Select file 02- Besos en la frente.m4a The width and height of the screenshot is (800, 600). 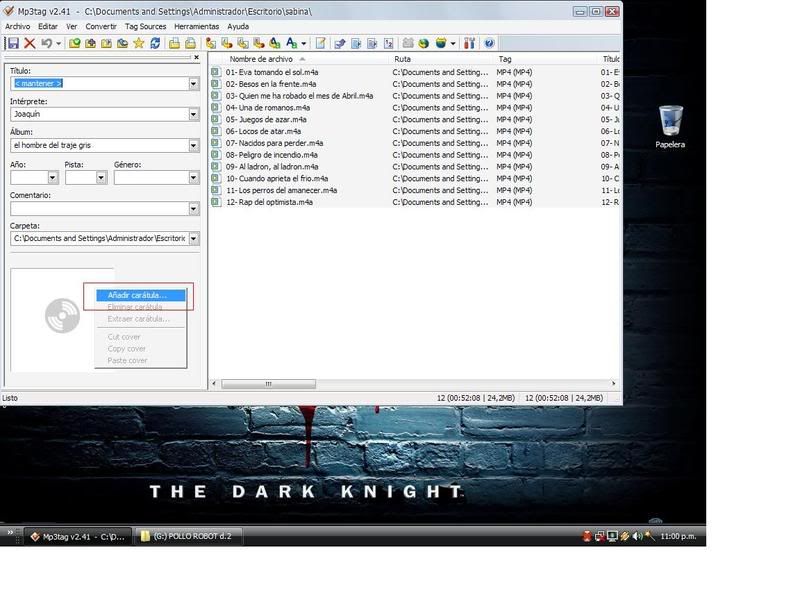[x=271, y=84]
